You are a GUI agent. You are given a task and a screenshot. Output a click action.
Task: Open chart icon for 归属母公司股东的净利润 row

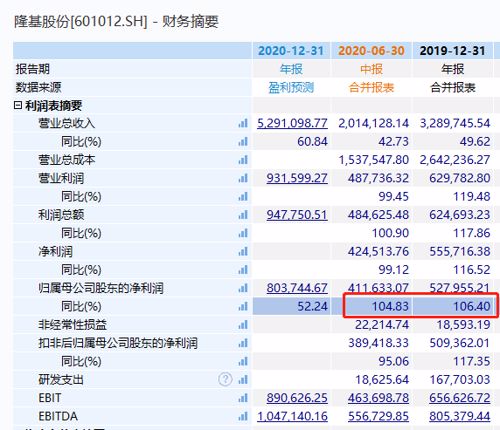[x=243, y=288]
